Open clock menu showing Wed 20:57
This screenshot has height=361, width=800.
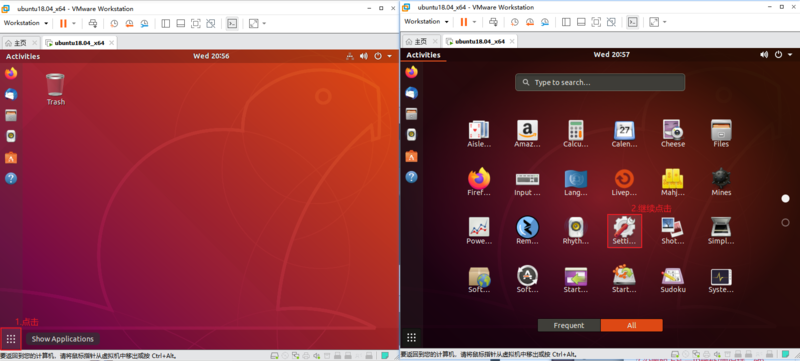point(612,55)
